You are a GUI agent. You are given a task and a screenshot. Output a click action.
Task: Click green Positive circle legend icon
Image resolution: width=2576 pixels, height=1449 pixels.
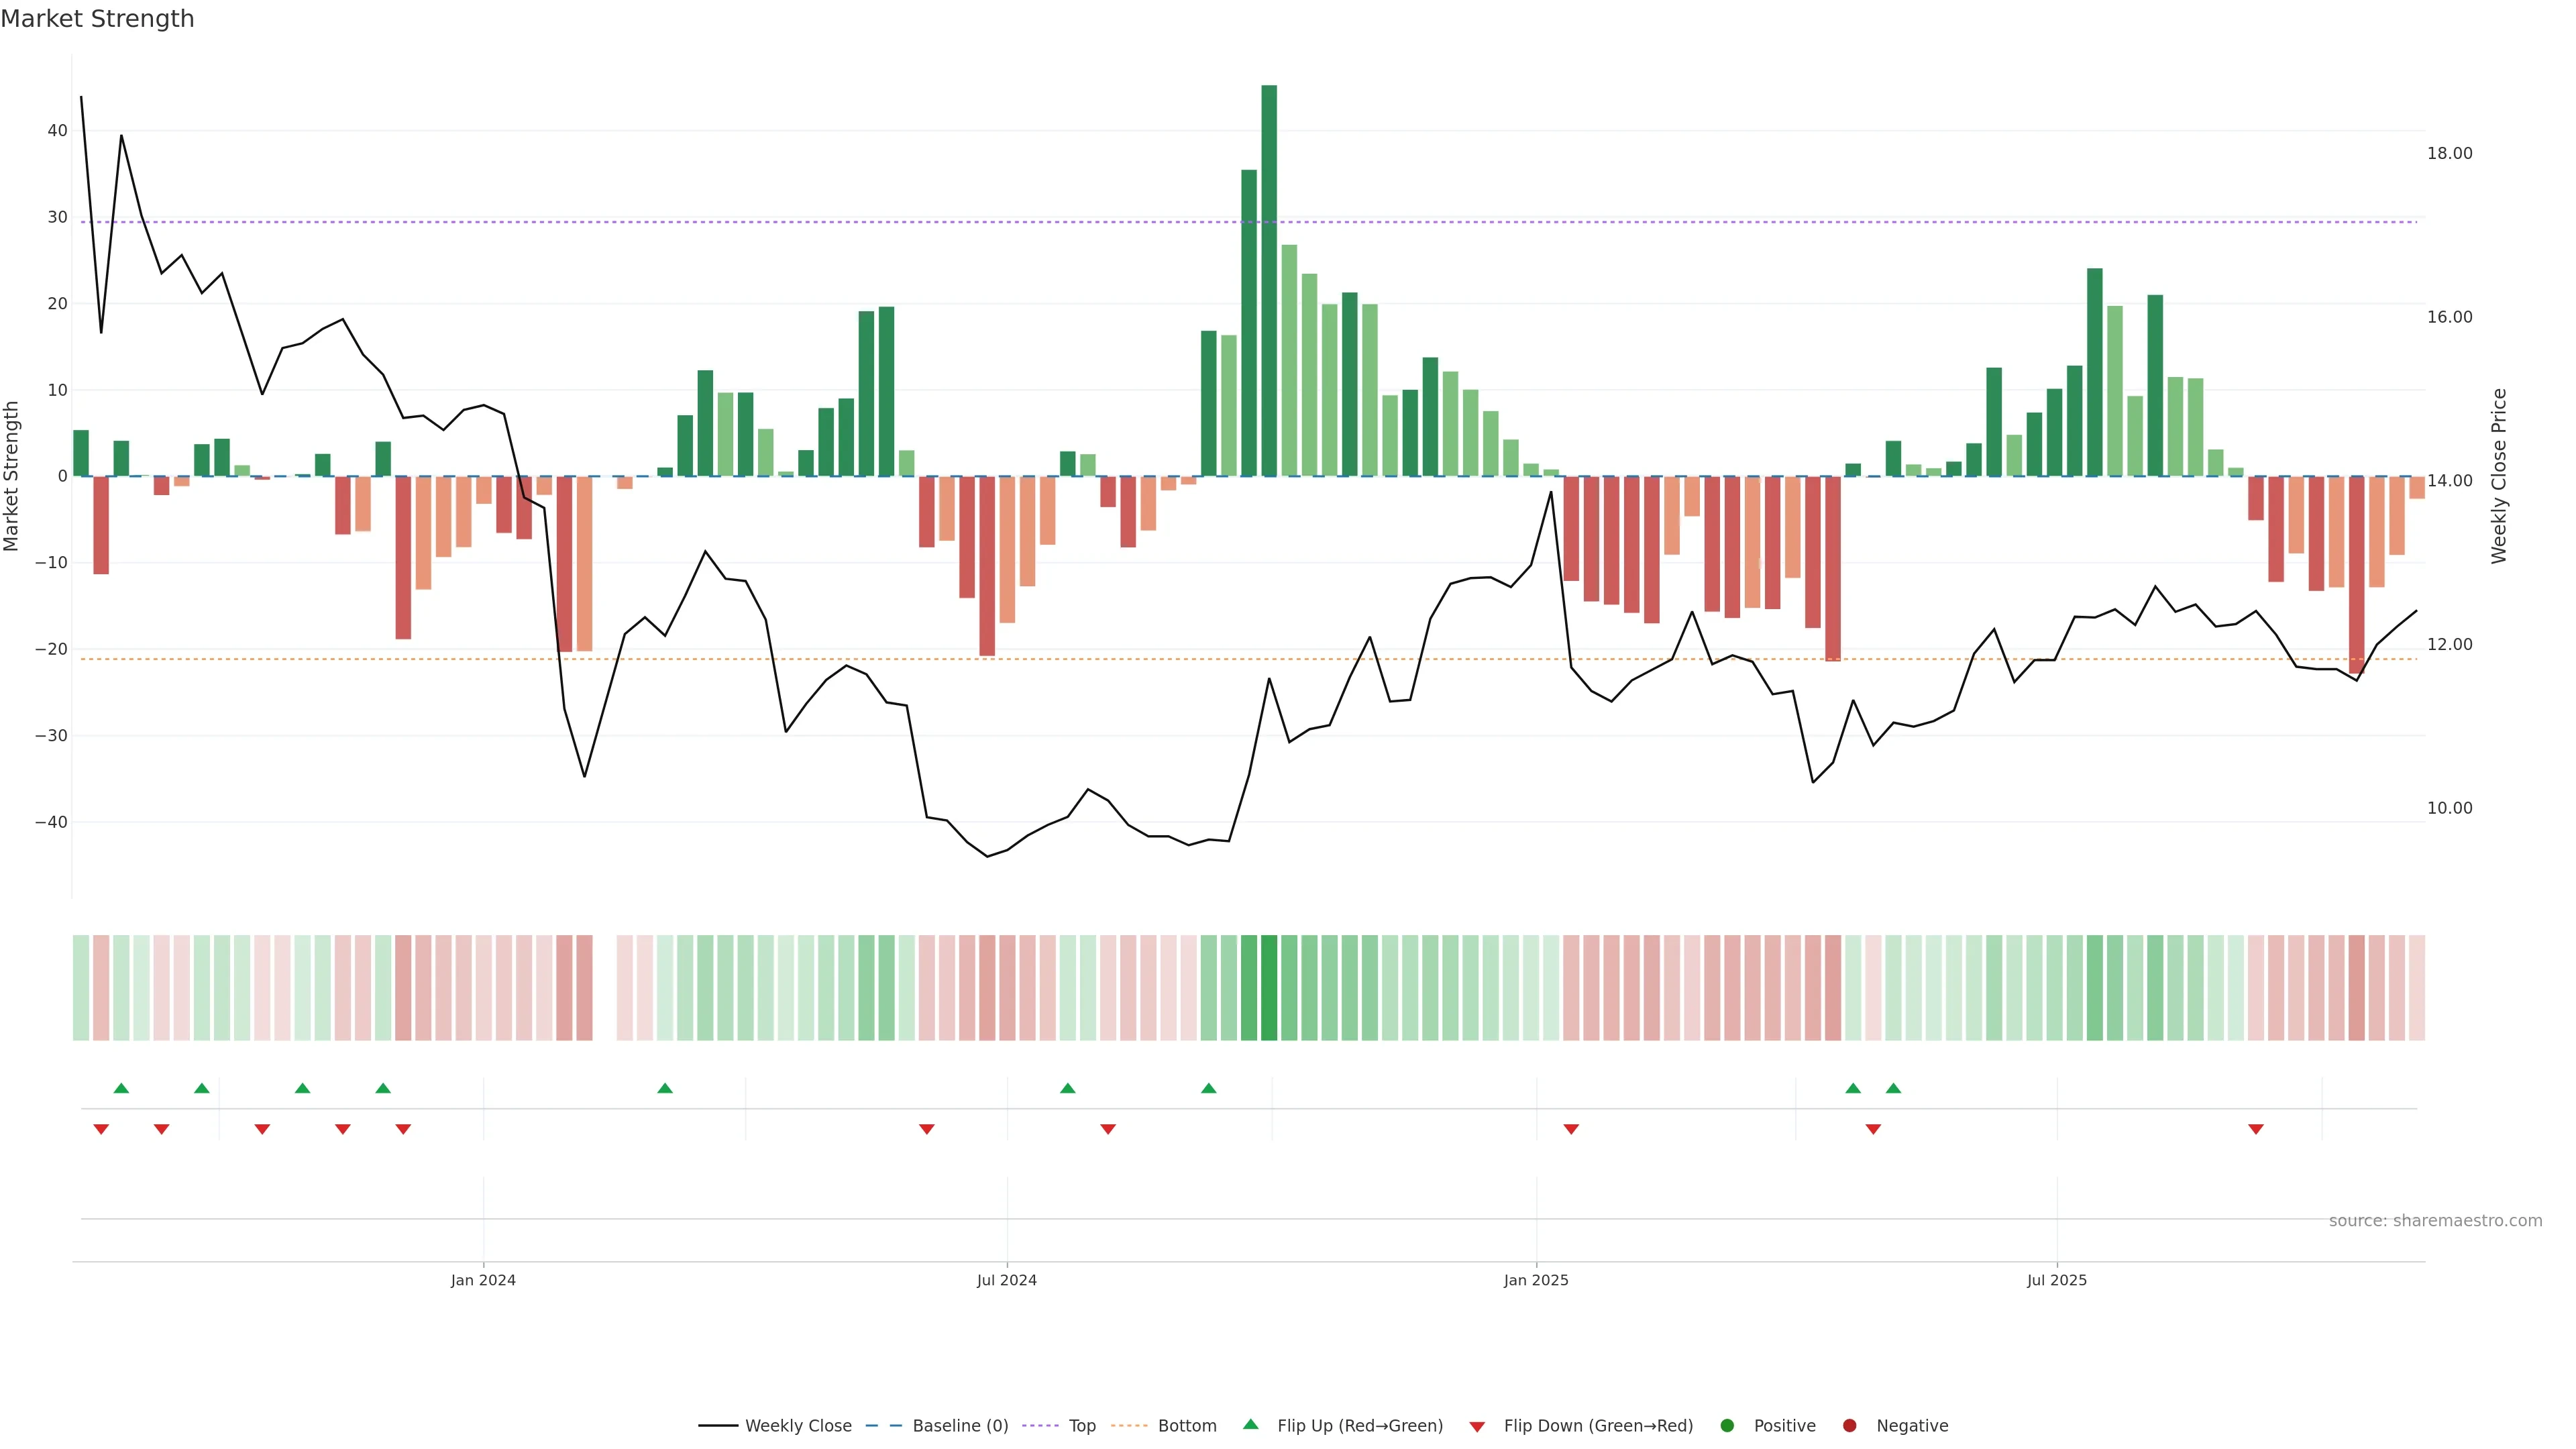click(x=1727, y=1426)
